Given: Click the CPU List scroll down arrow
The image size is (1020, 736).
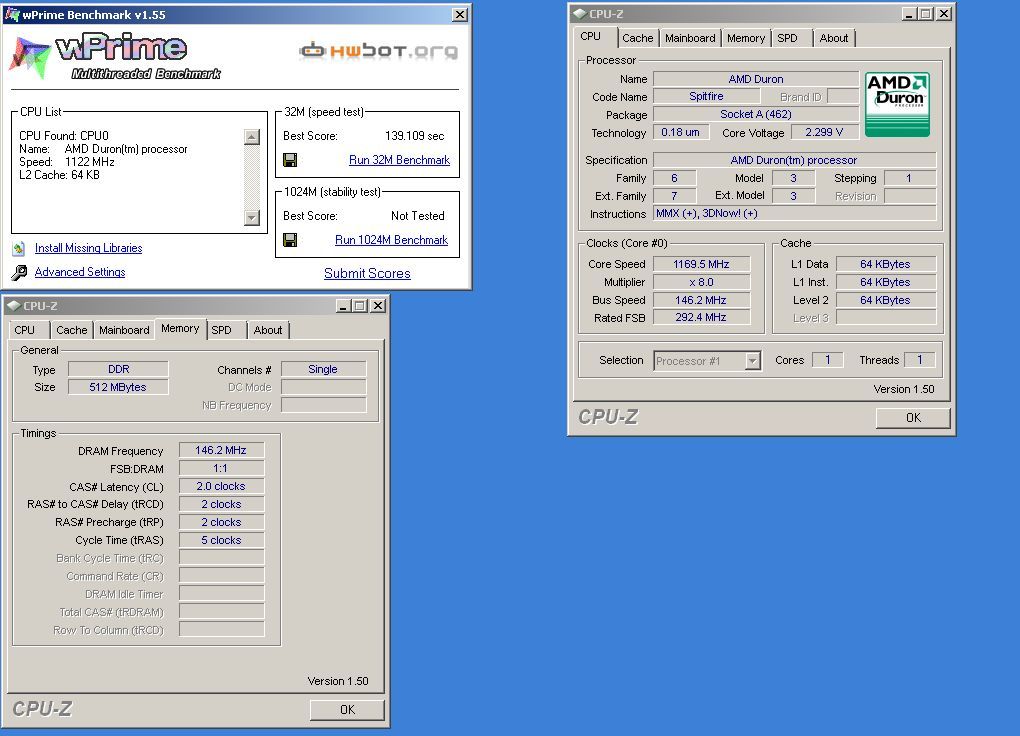Looking at the screenshot, I should tap(252, 217).
